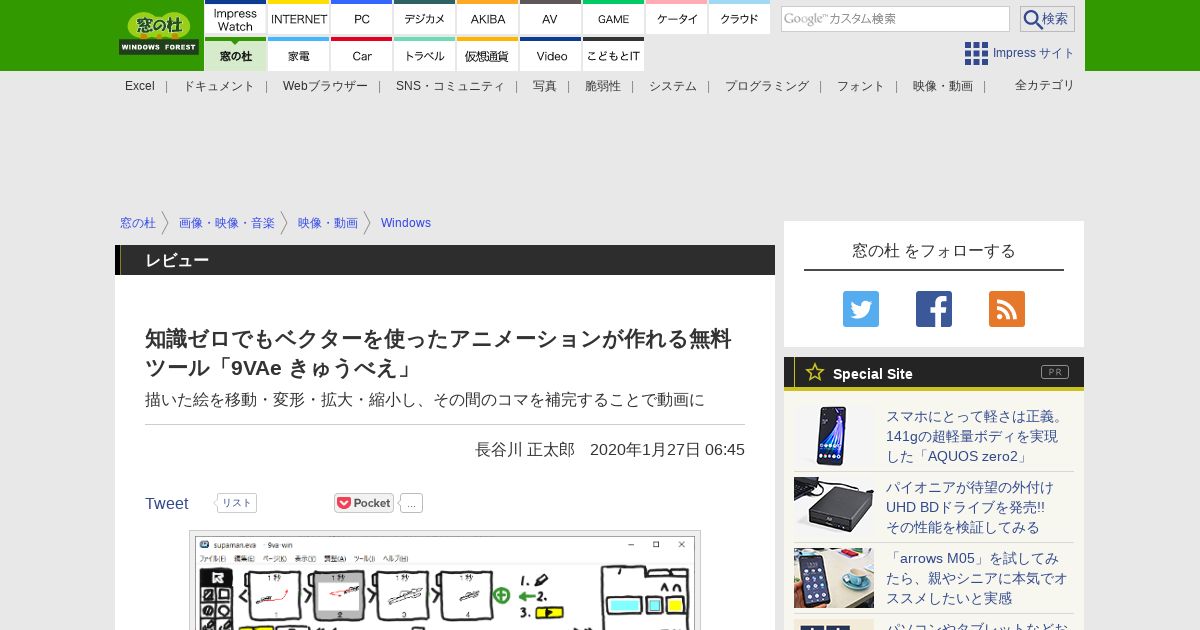
Task: Open the arrows M05 phone thumbnail
Action: [834, 578]
